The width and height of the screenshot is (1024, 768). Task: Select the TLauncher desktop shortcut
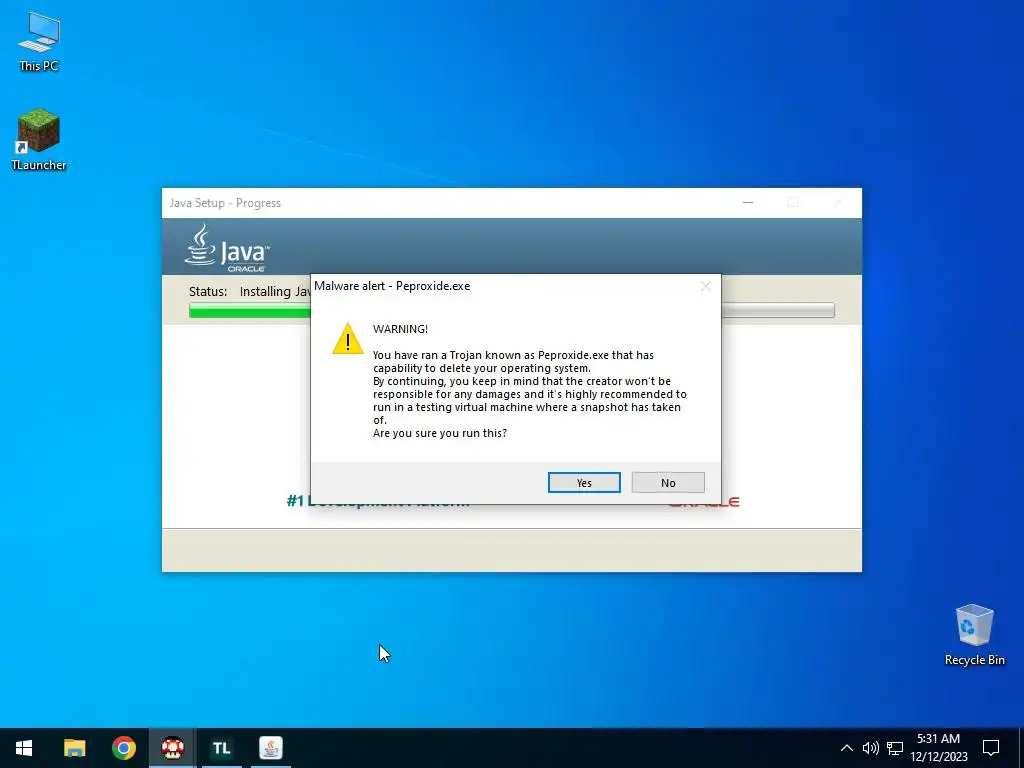coord(39,140)
